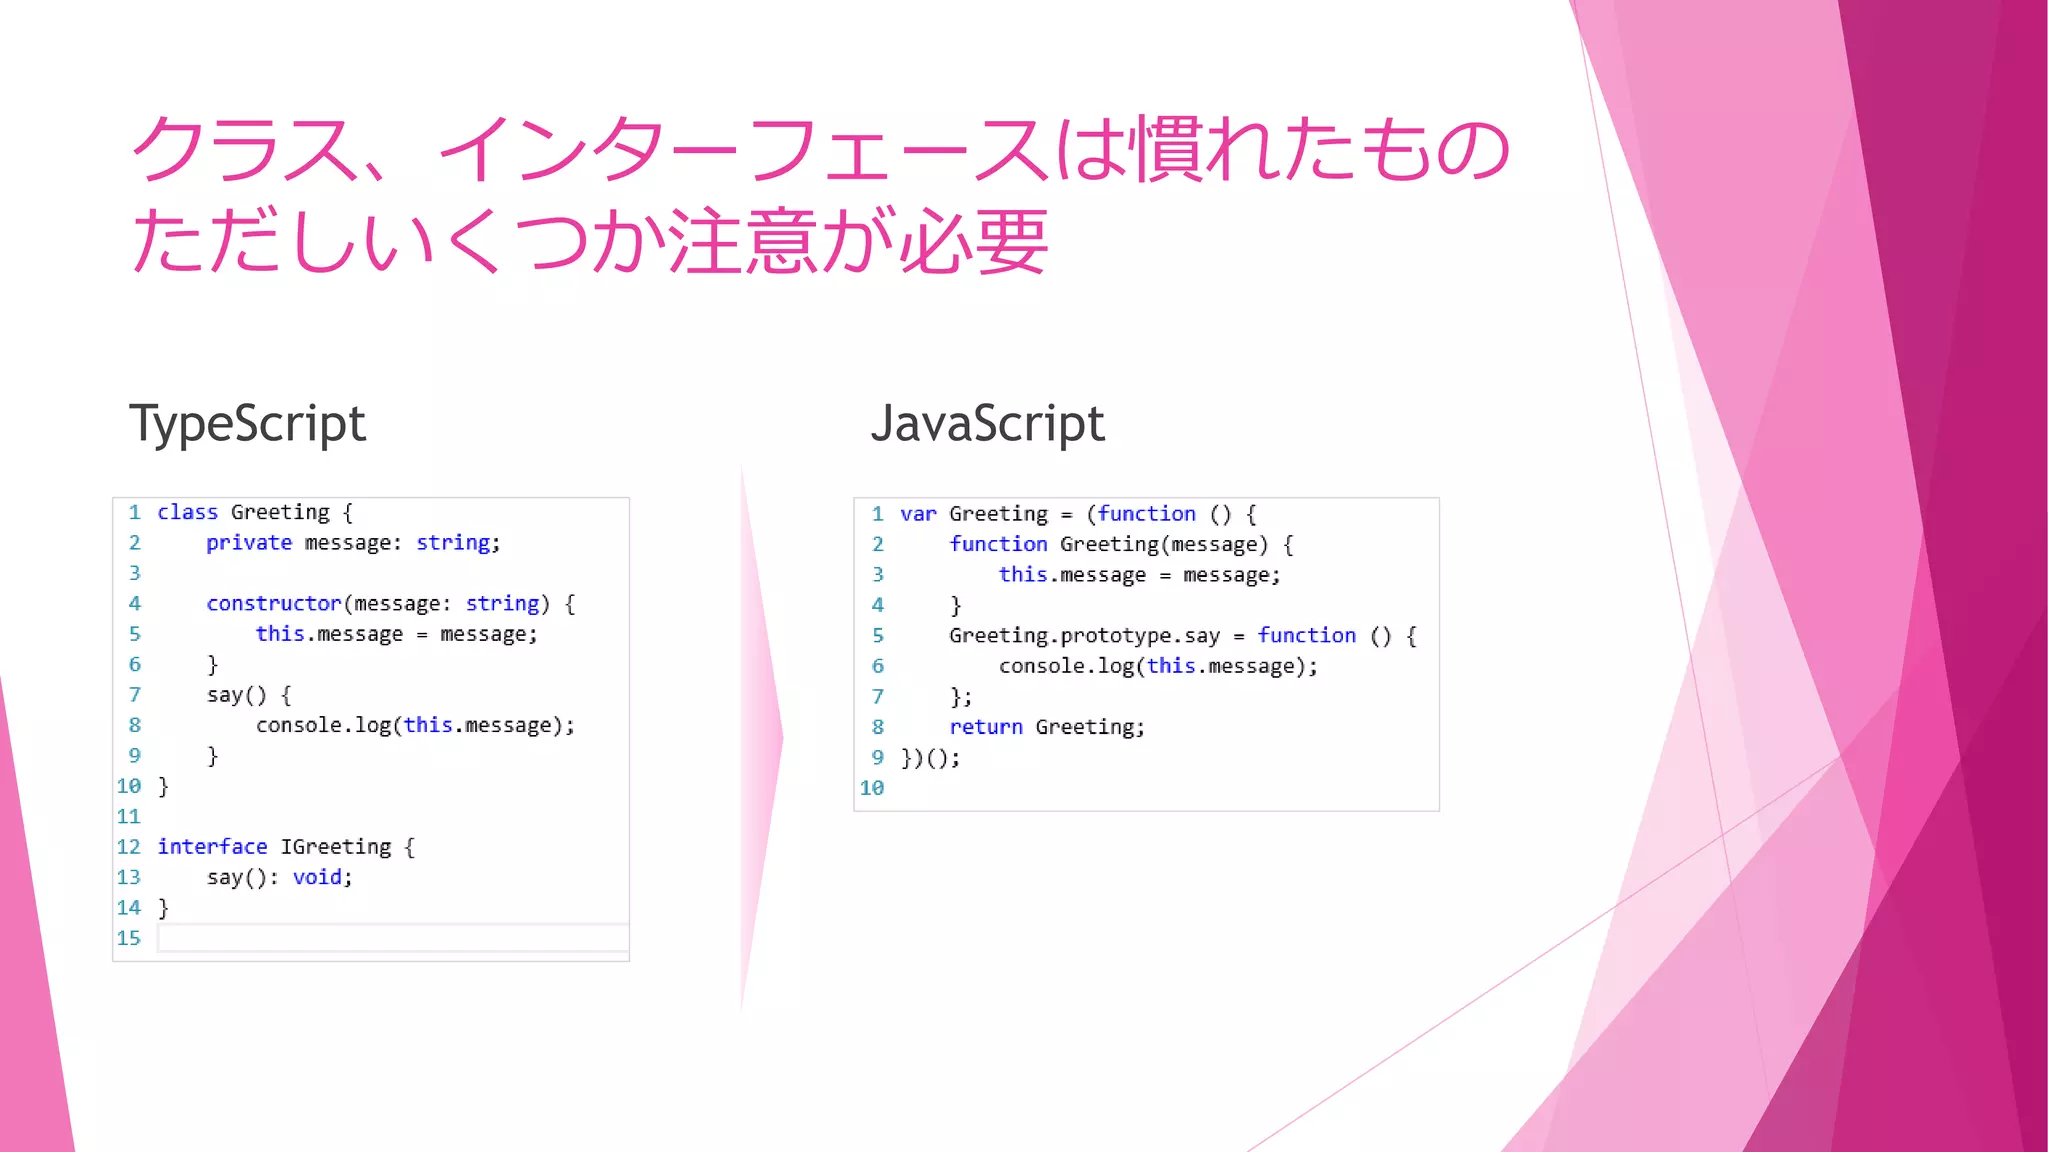Image resolution: width=2048 pixels, height=1152 pixels.
Task: Select the TypeScript heading
Action: pos(247,424)
